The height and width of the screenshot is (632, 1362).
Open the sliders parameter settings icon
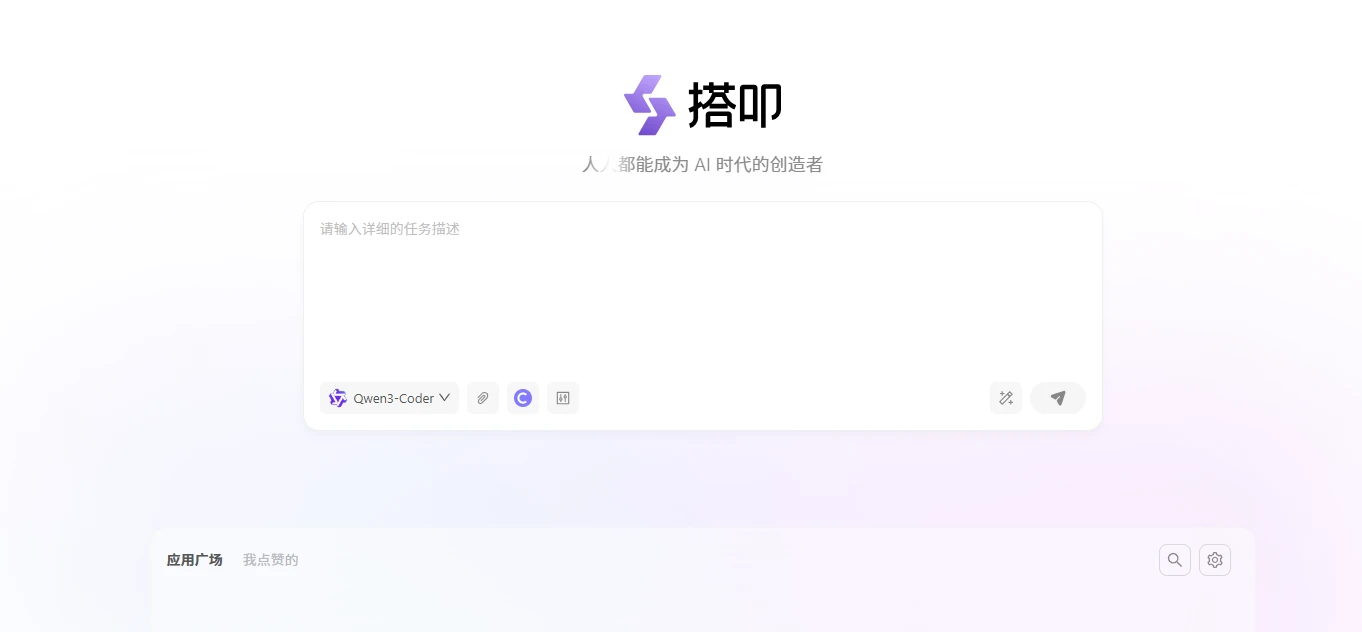tap(563, 398)
